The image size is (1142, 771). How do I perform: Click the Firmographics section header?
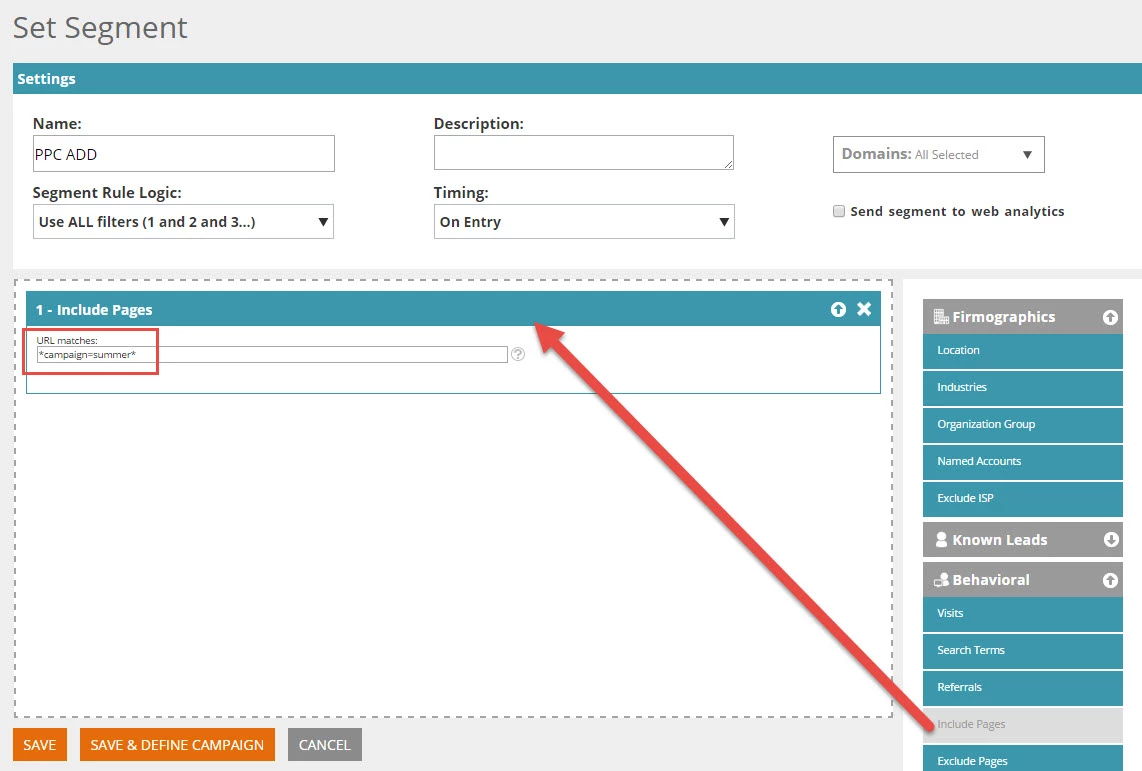(1023, 317)
